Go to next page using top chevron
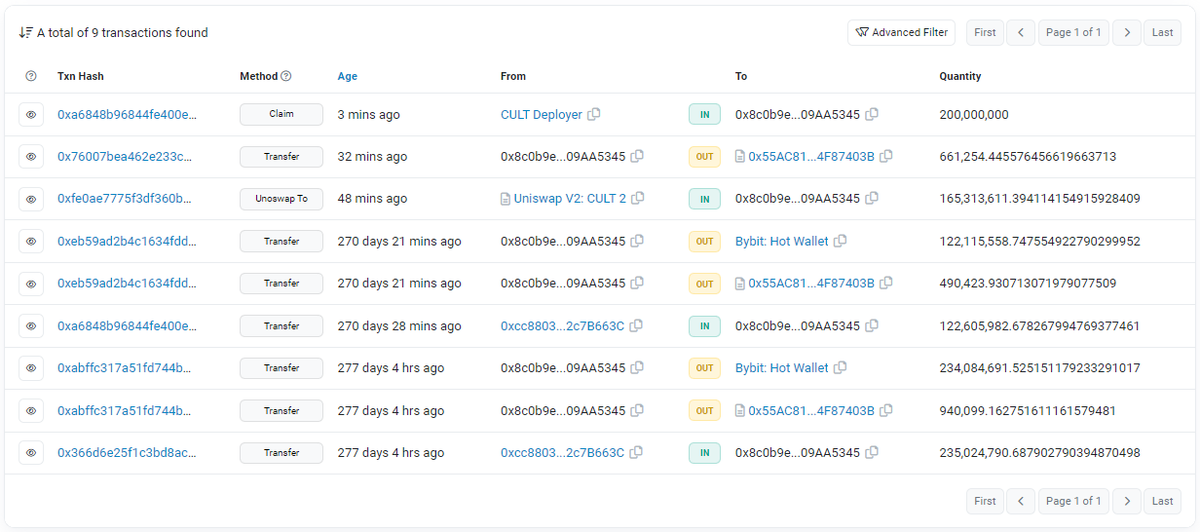Image resolution: width=1200 pixels, height=532 pixels. tap(1127, 32)
